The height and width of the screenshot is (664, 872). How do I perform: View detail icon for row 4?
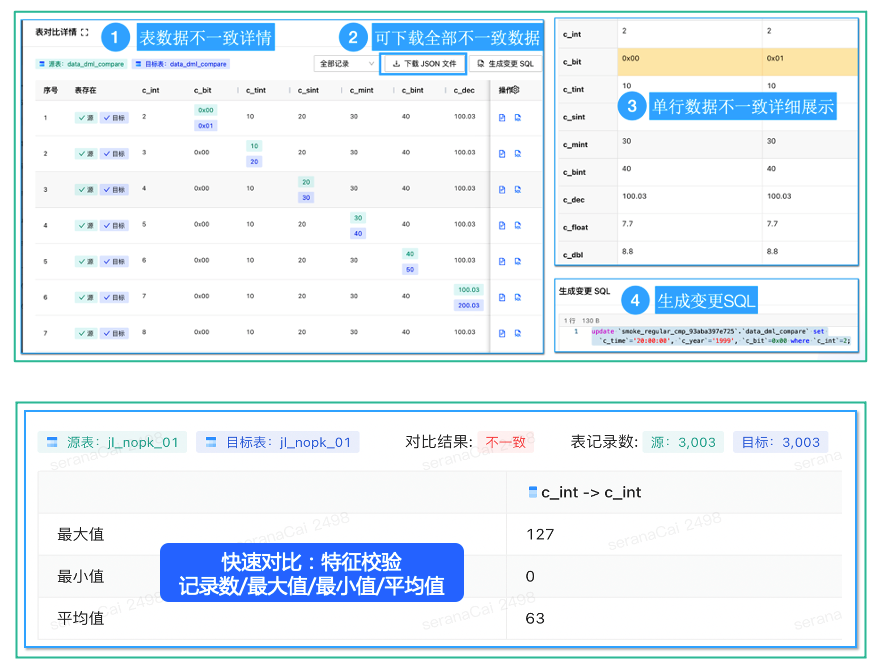(502, 225)
